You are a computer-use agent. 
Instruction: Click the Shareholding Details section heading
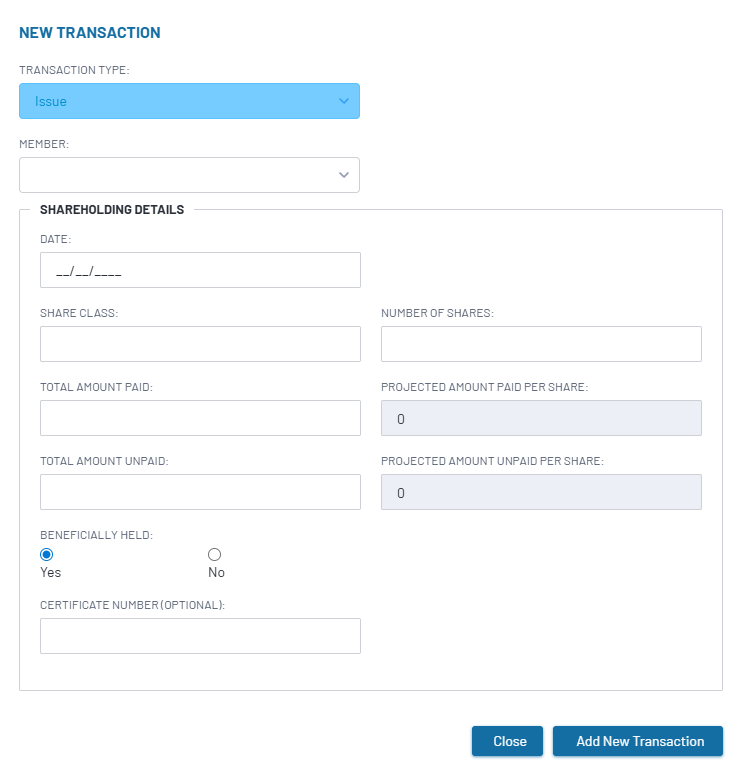pyautogui.click(x=112, y=210)
